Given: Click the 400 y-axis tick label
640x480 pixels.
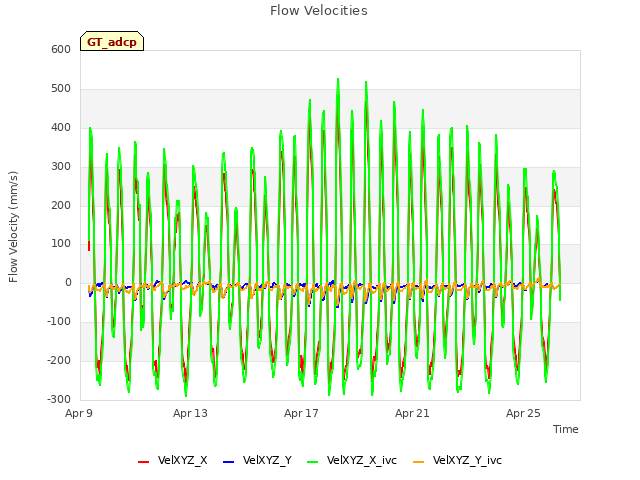Looking at the screenshot, I should click(61, 128).
